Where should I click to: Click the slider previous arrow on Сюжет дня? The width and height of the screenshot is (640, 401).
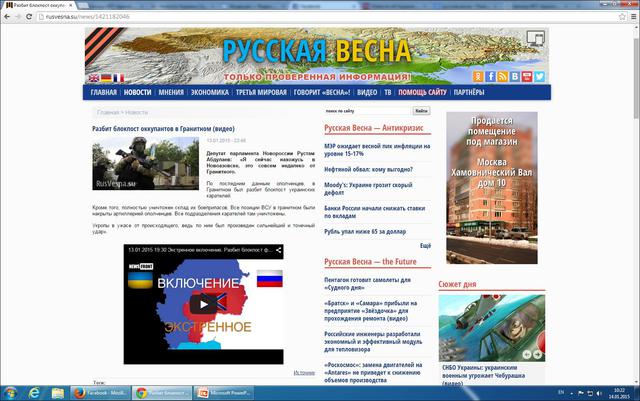(527, 354)
